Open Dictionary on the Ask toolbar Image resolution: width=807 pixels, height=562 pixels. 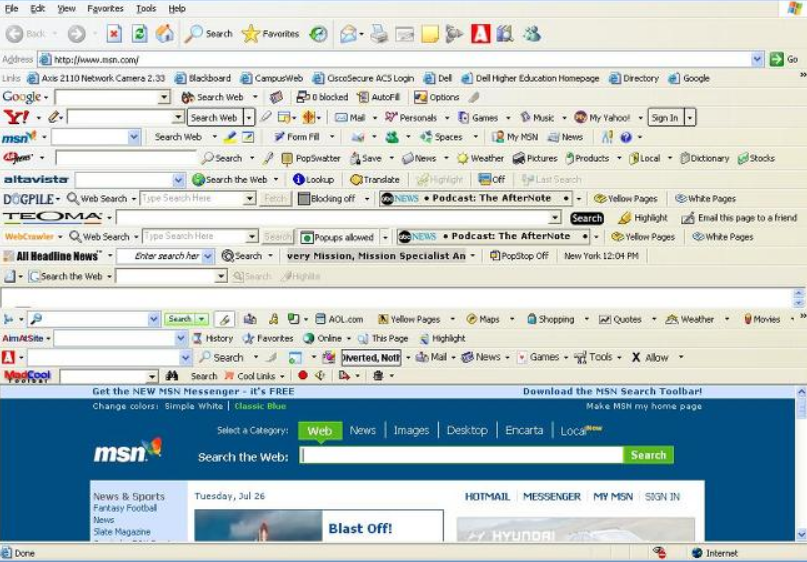[x=705, y=159]
